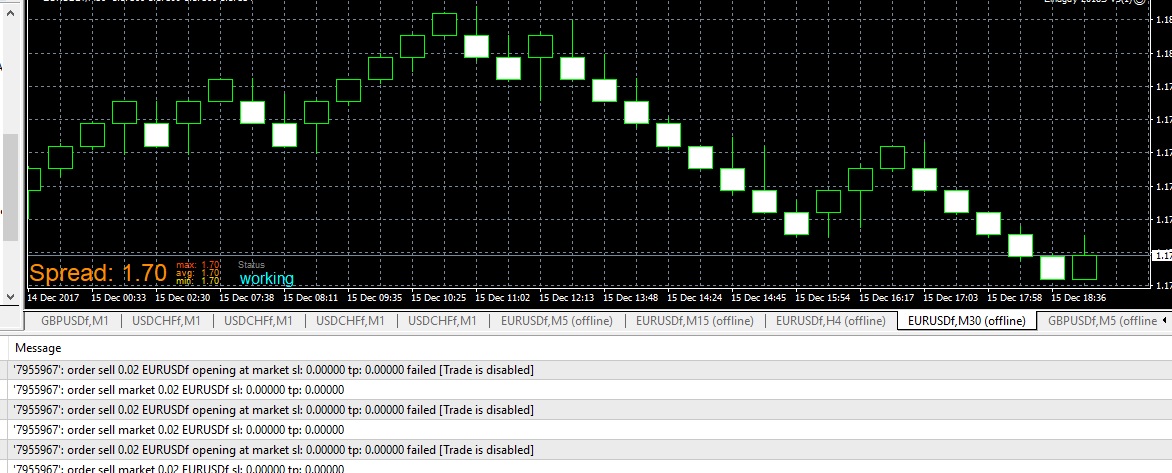Click the 'min: 1.70' spread value
Viewport: 1172px width, 473px height.
[198, 282]
